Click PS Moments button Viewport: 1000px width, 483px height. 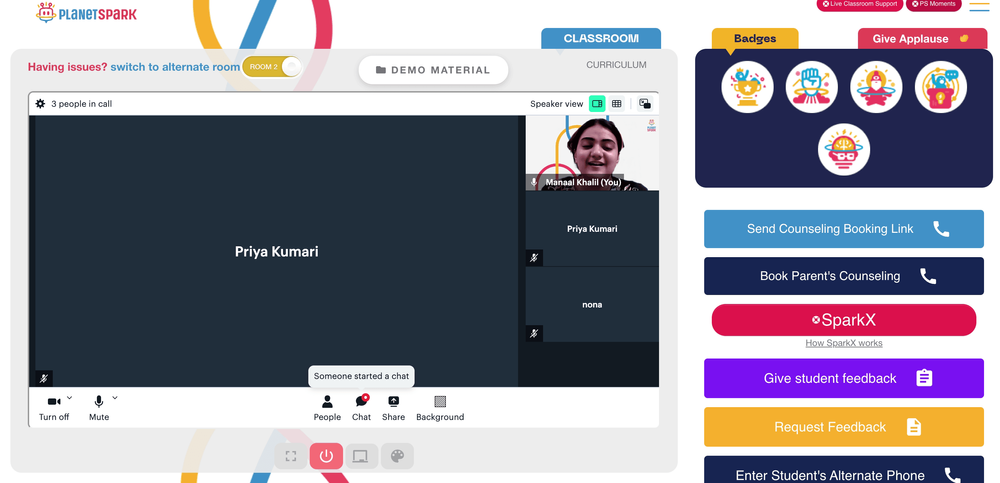(x=933, y=4)
